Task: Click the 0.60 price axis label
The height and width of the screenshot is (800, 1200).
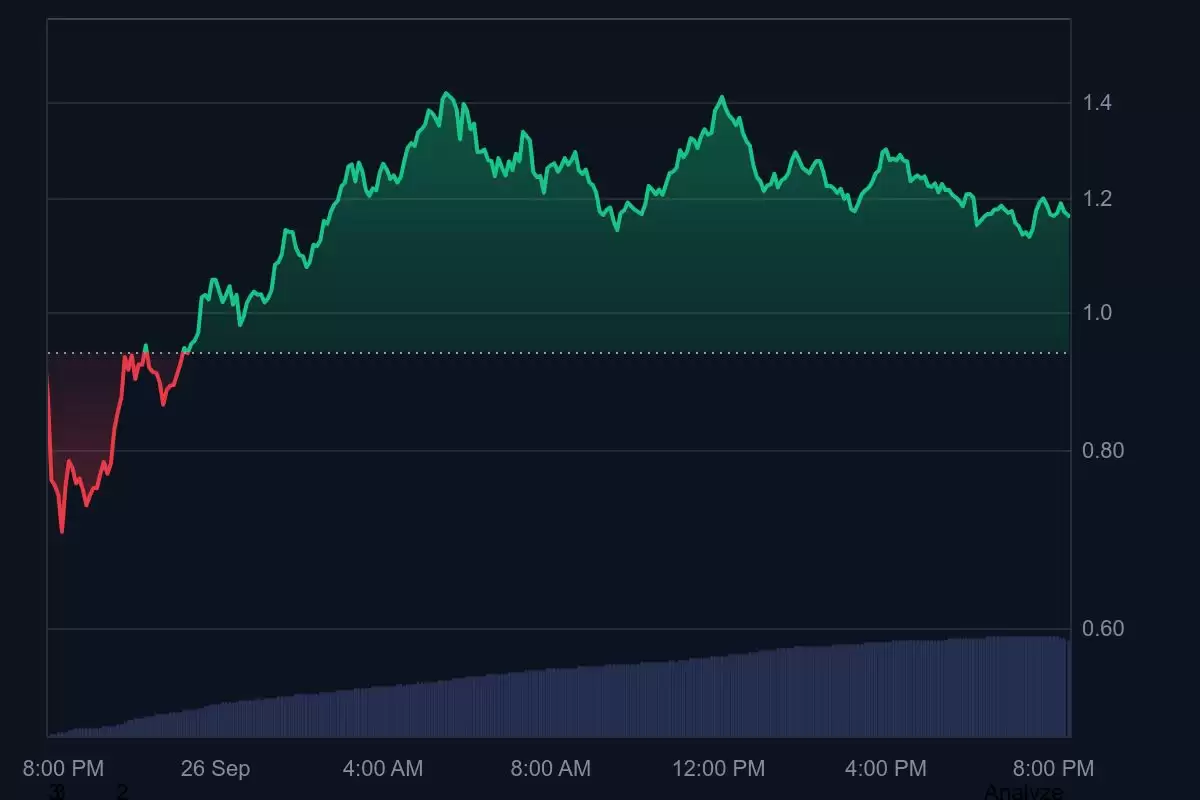Action: click(1103, 628)
